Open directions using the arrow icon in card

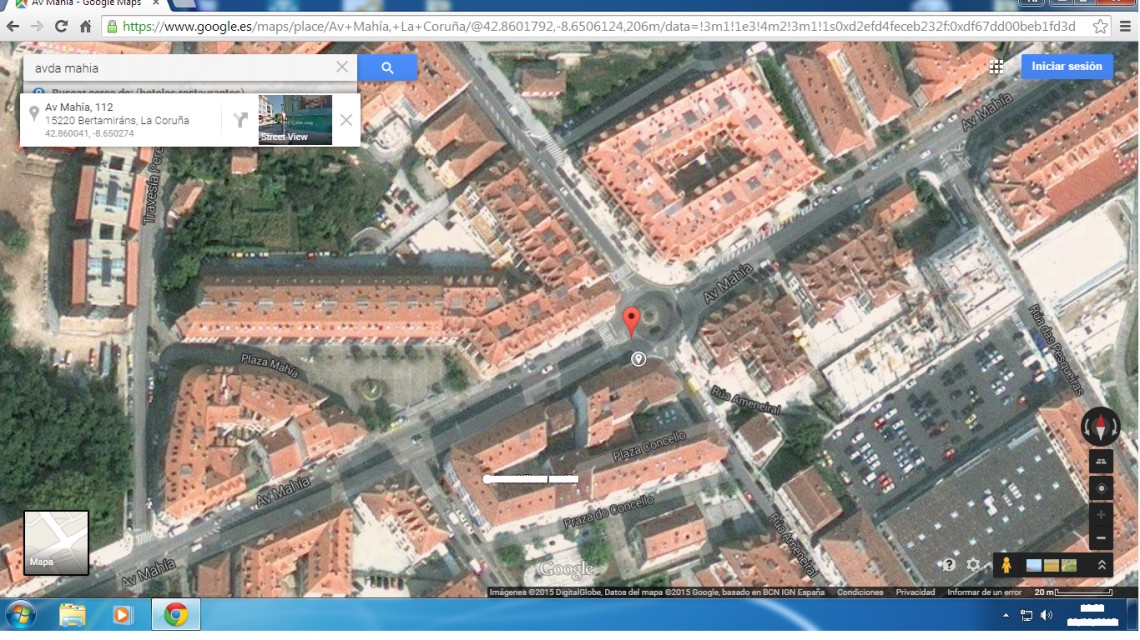(240, 119)
